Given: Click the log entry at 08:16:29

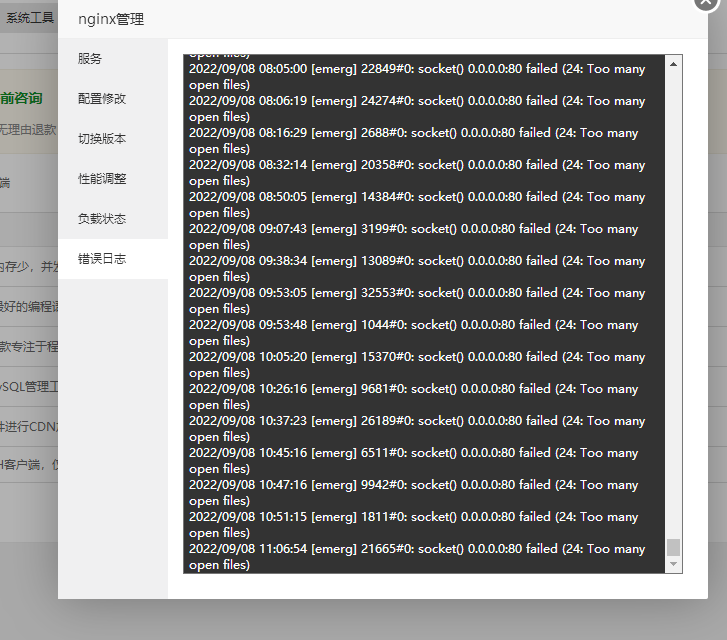Looking at the screenshot, I should pos(413,141).
